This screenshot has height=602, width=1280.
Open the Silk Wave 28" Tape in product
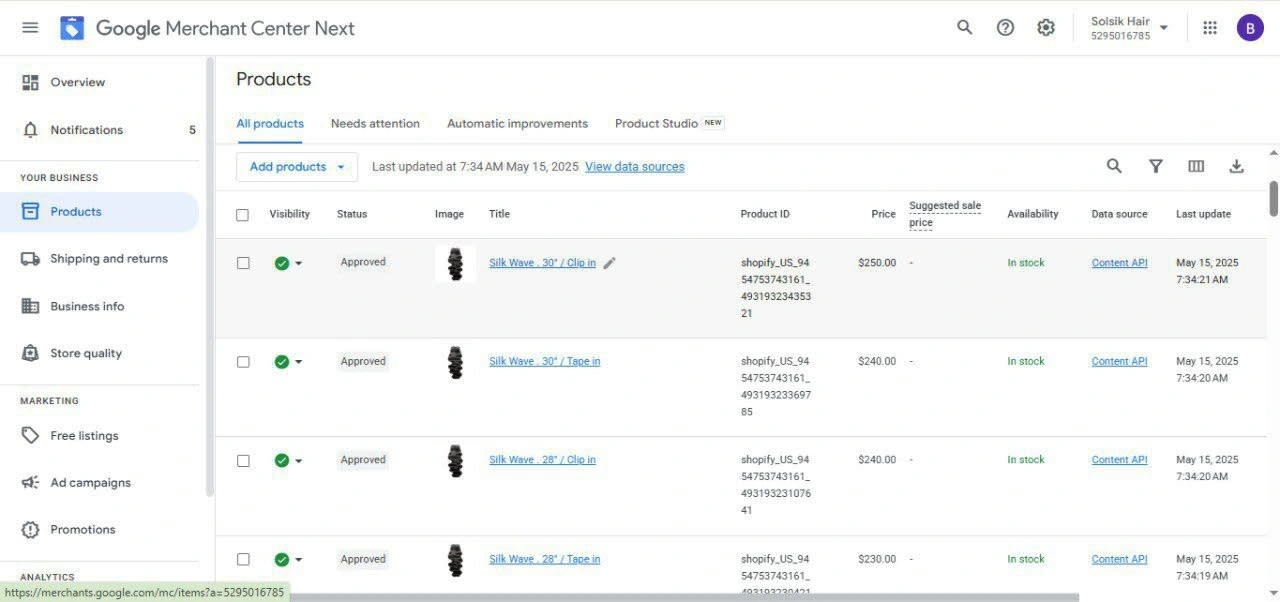click(545, 560)
